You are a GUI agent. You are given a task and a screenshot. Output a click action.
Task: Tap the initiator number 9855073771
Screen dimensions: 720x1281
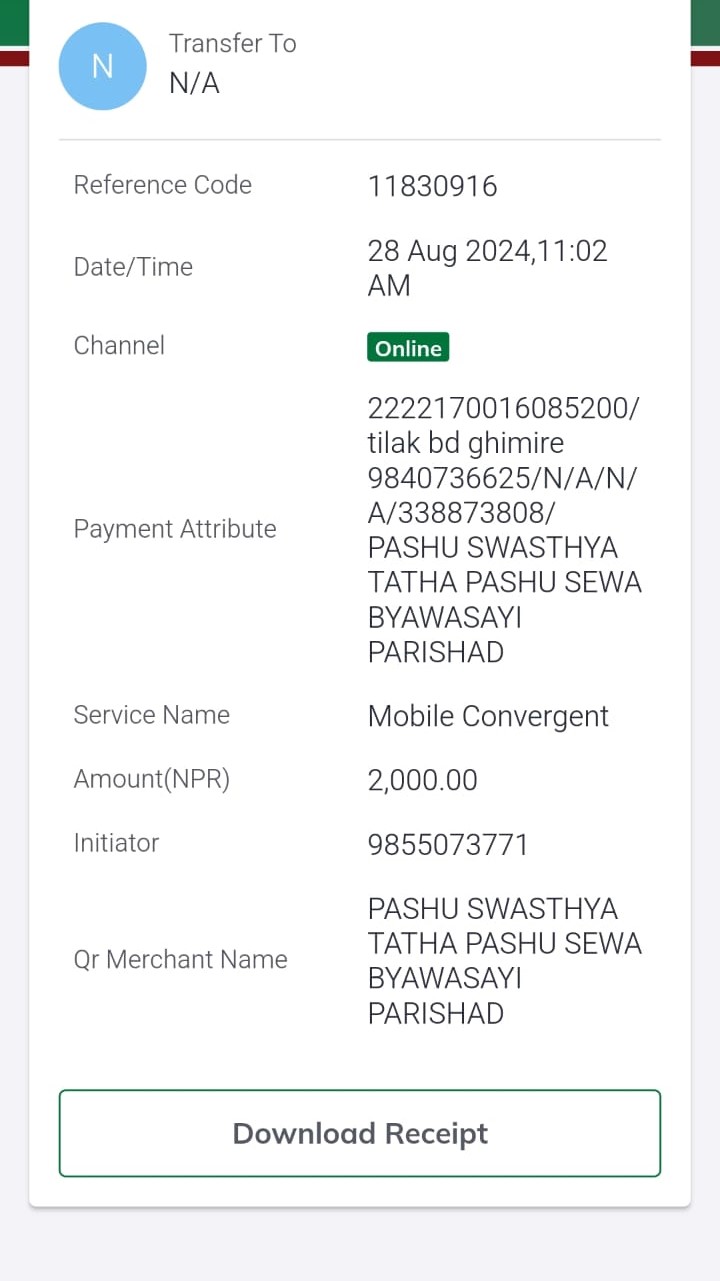448,845
